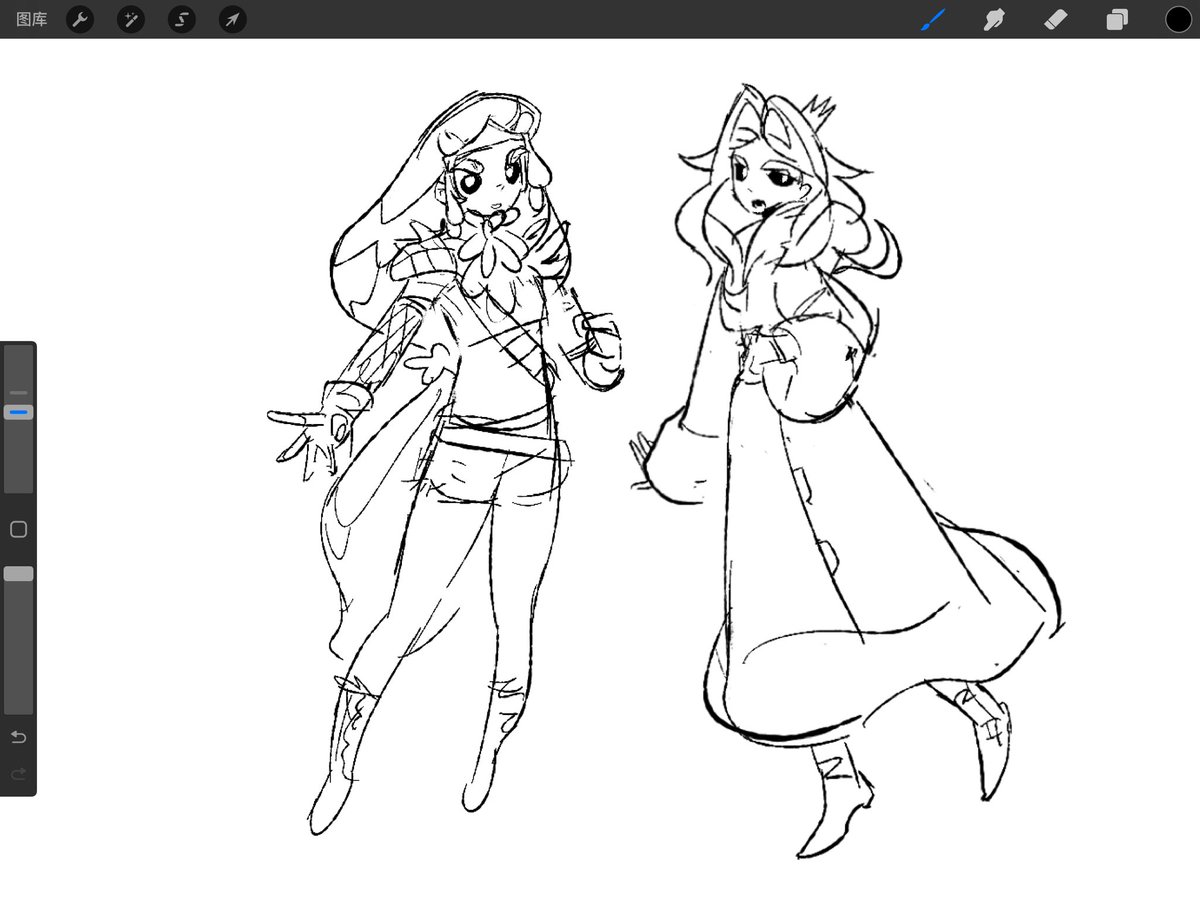Activate the Transform arrow tool
The height and width of the screenshot is (899, 1200).
[232, 19]
